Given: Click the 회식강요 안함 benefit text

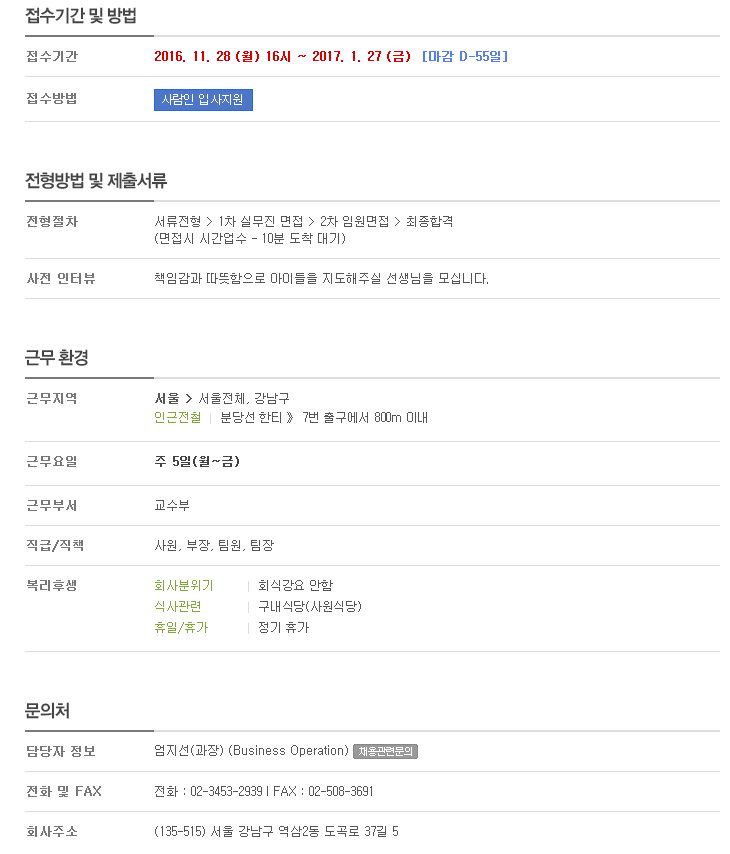Looking at the screenshot, I should 295,585.
